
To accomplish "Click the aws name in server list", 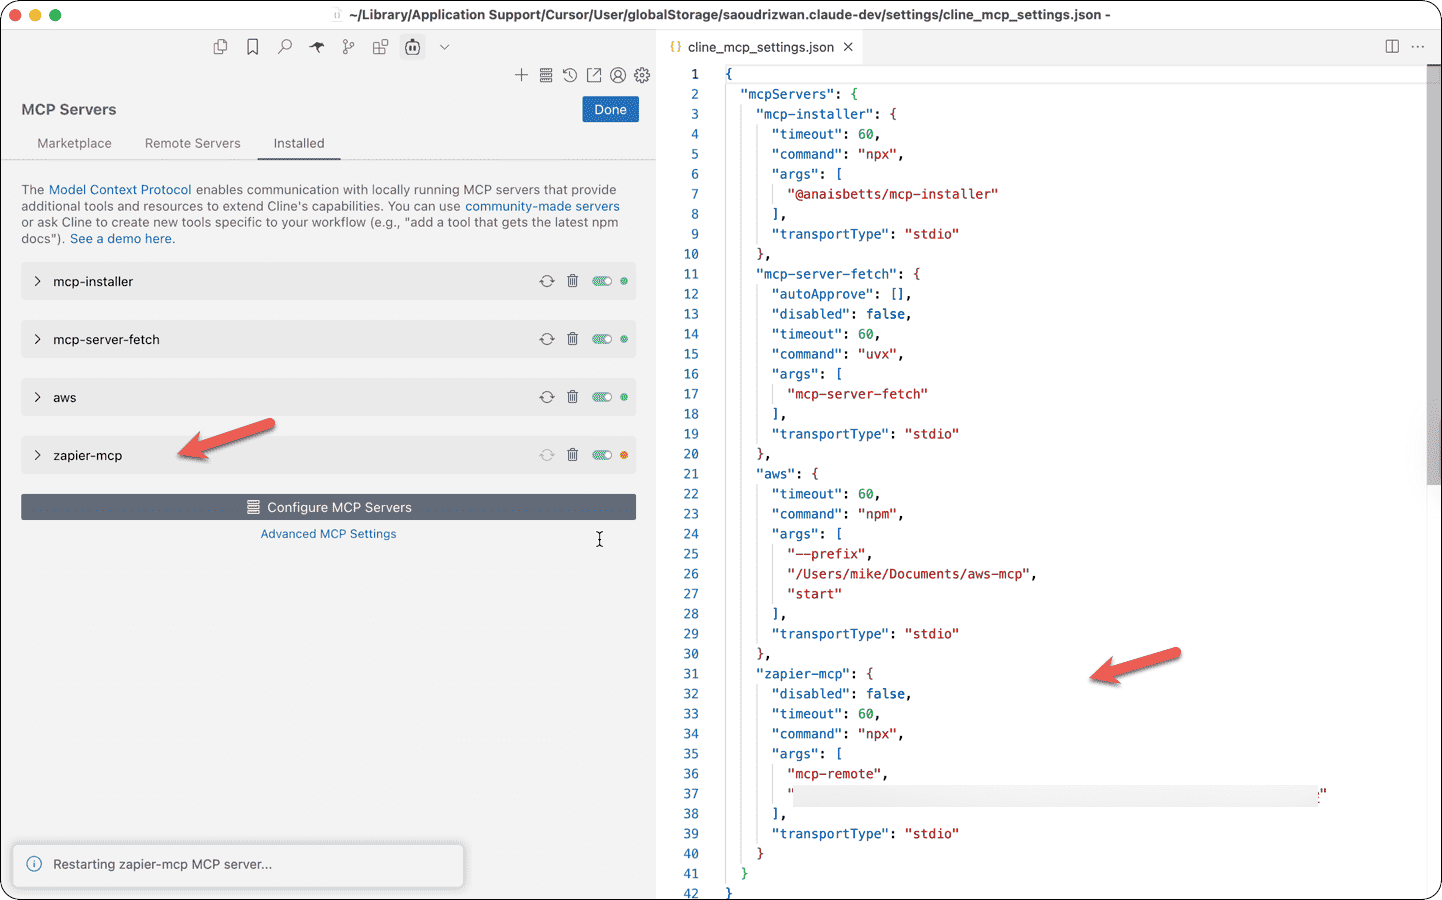I will click(65, 398).
